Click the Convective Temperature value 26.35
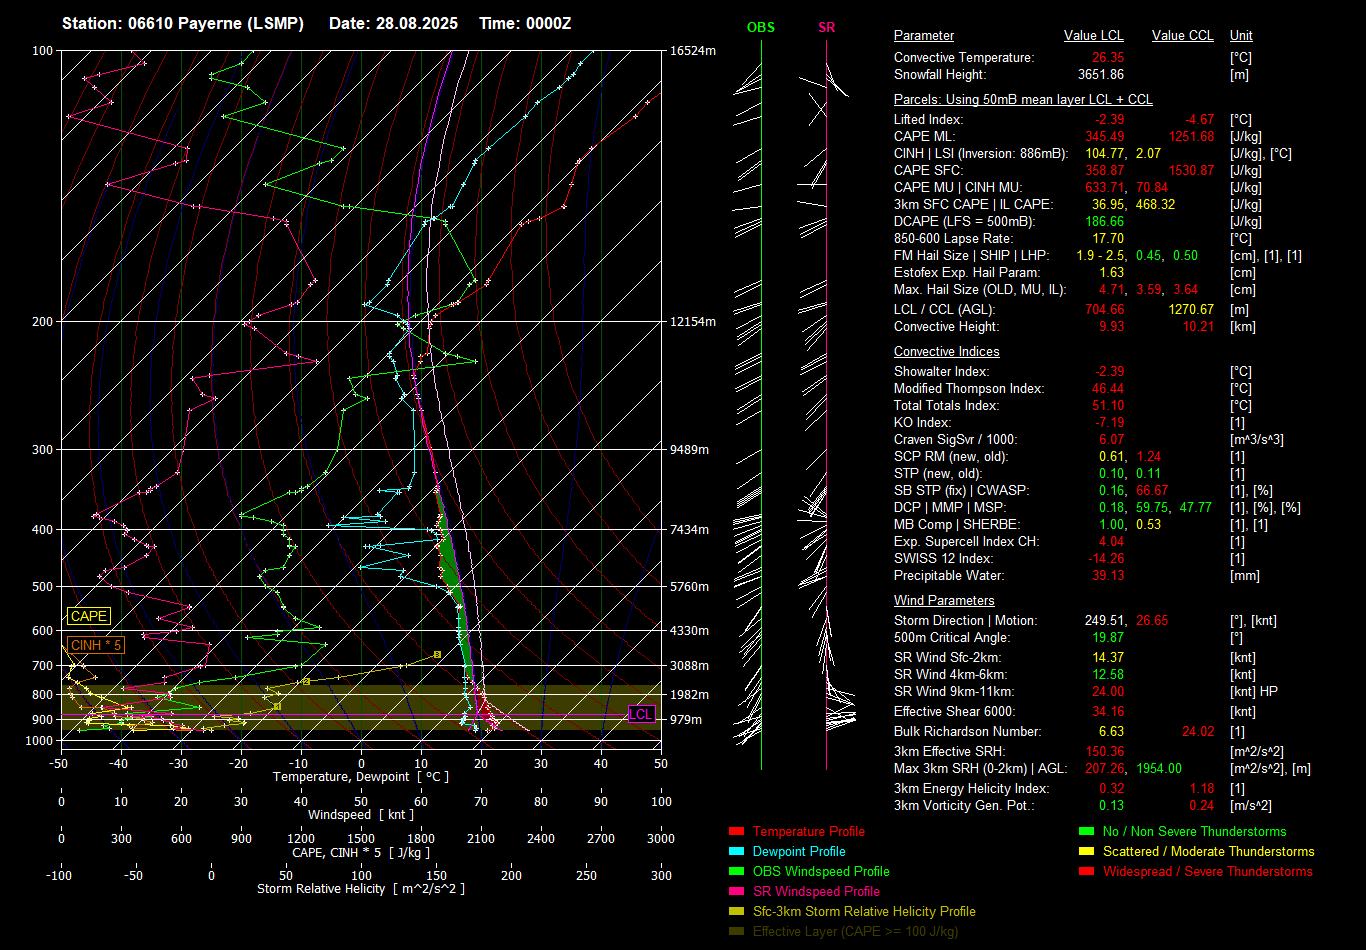Viewport: 1366px width, 950px height. pyautogui.click(x=1108, y=58)
